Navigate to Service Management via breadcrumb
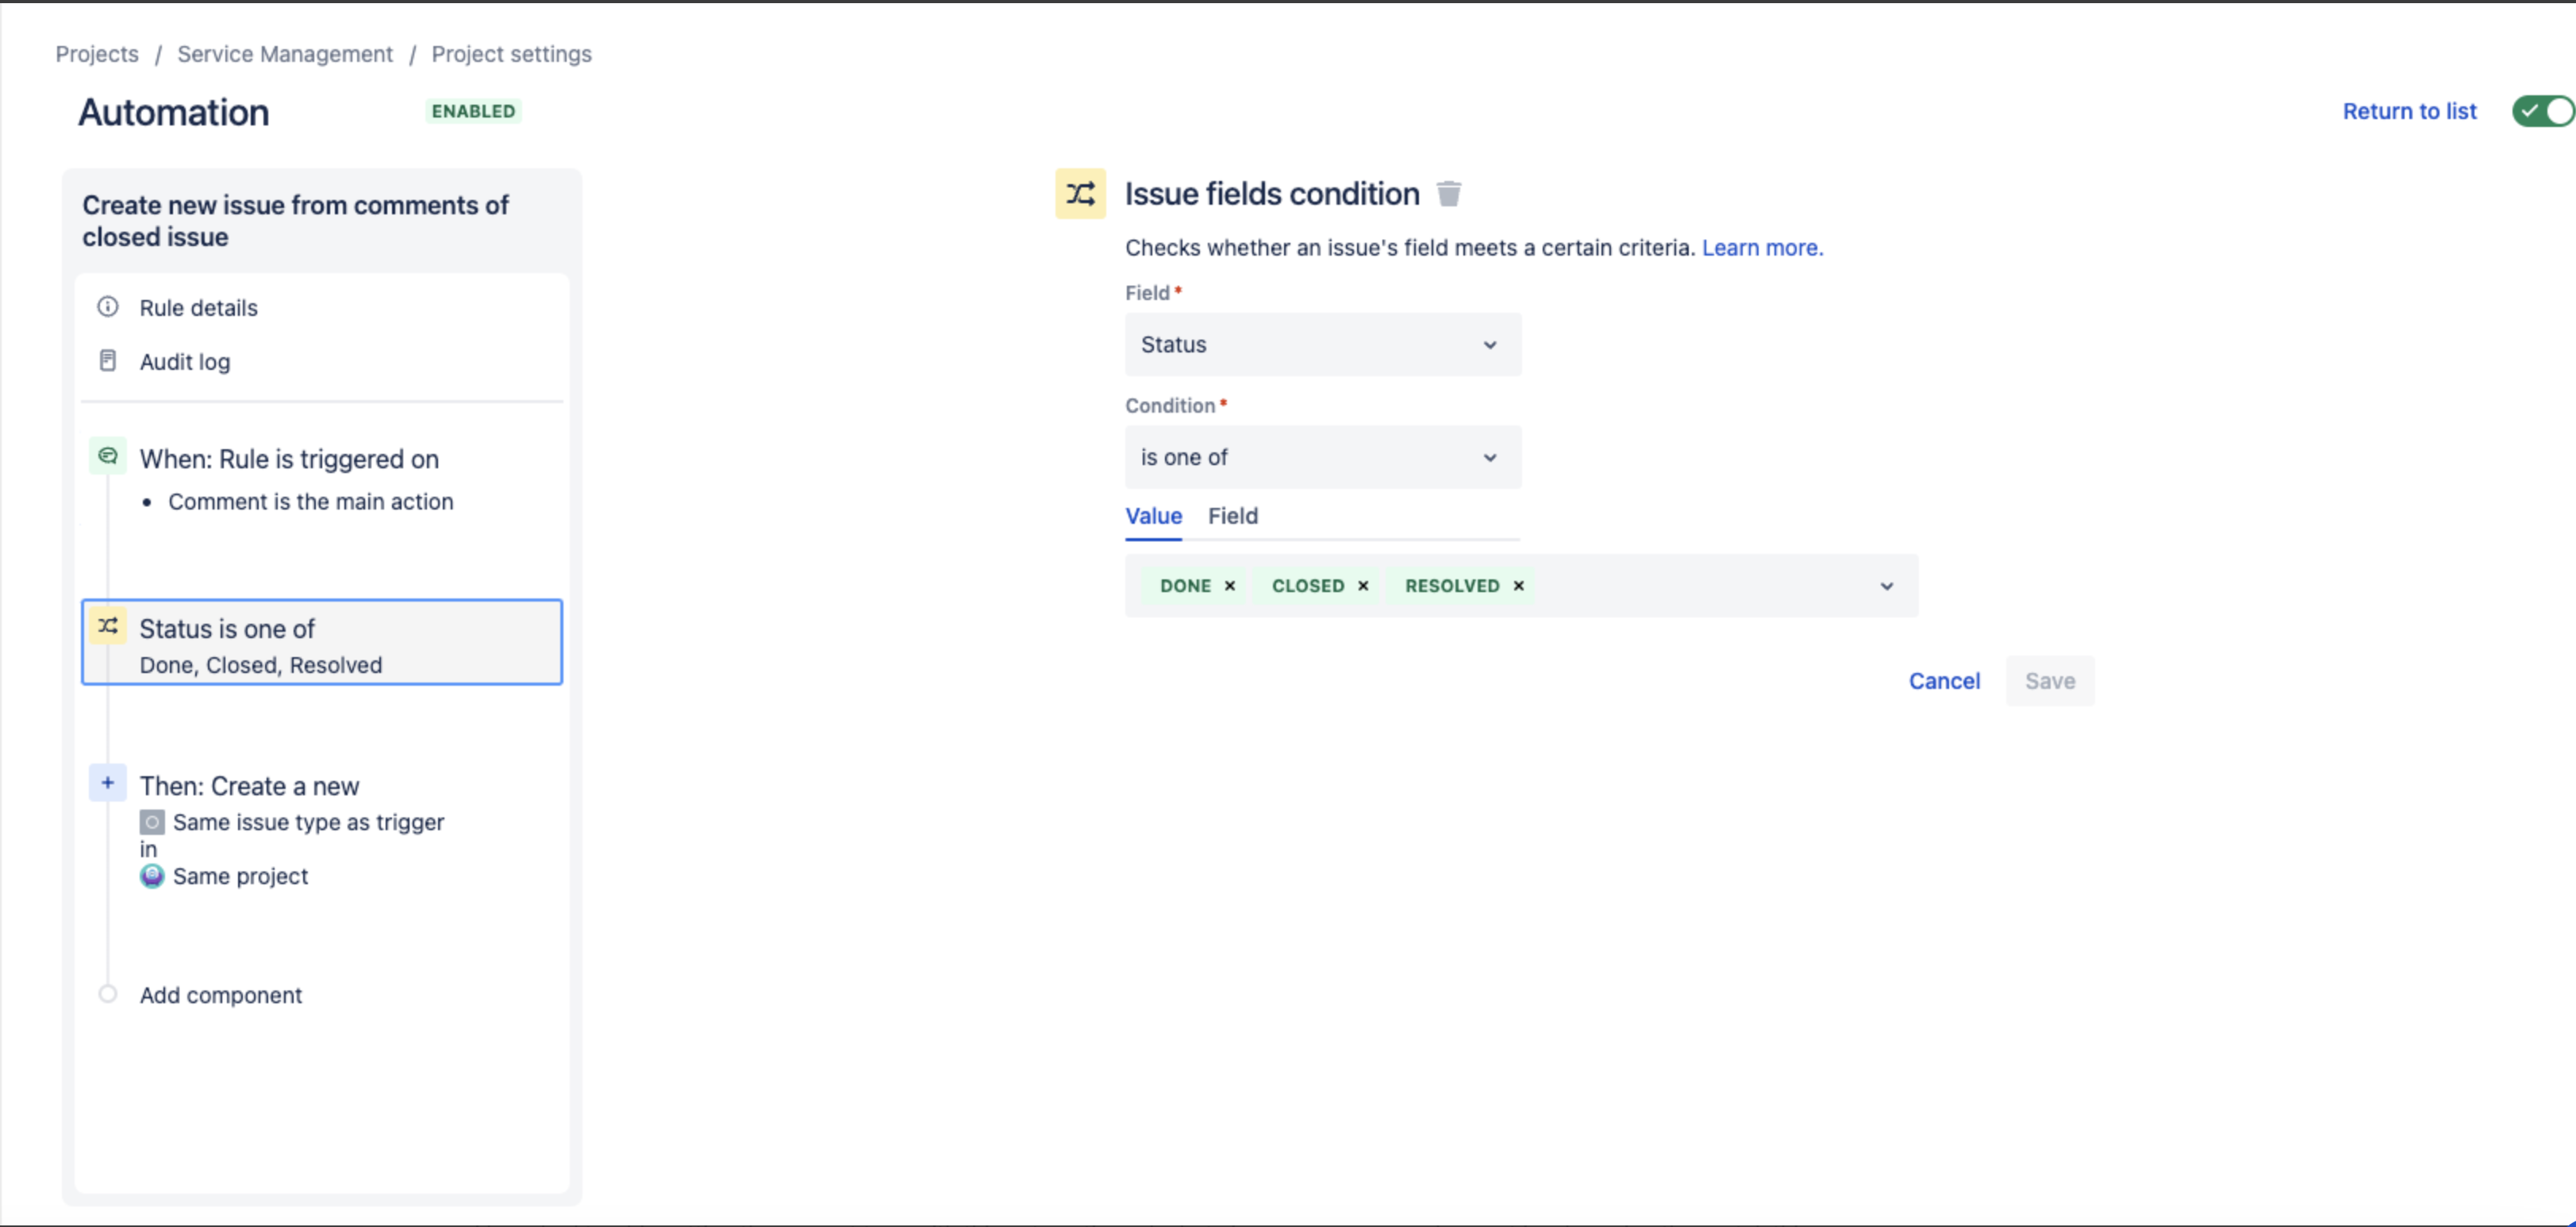The height and width of the screenshot is (1227, 2576). [285, 53]
